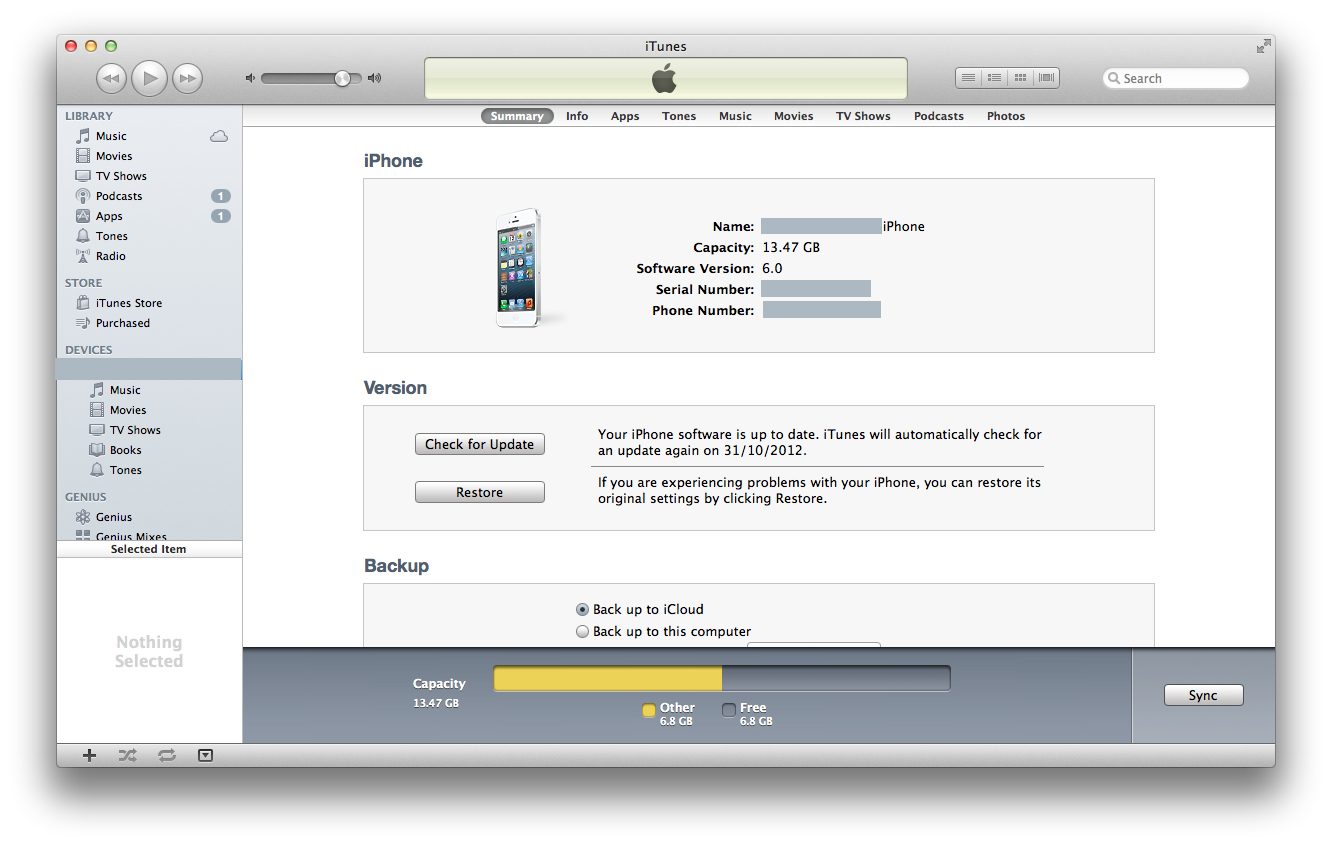The width and height of the screenshot is (1332, 846).
Task: Switch to Cover Flow view icon
Action: (1046, 78)
